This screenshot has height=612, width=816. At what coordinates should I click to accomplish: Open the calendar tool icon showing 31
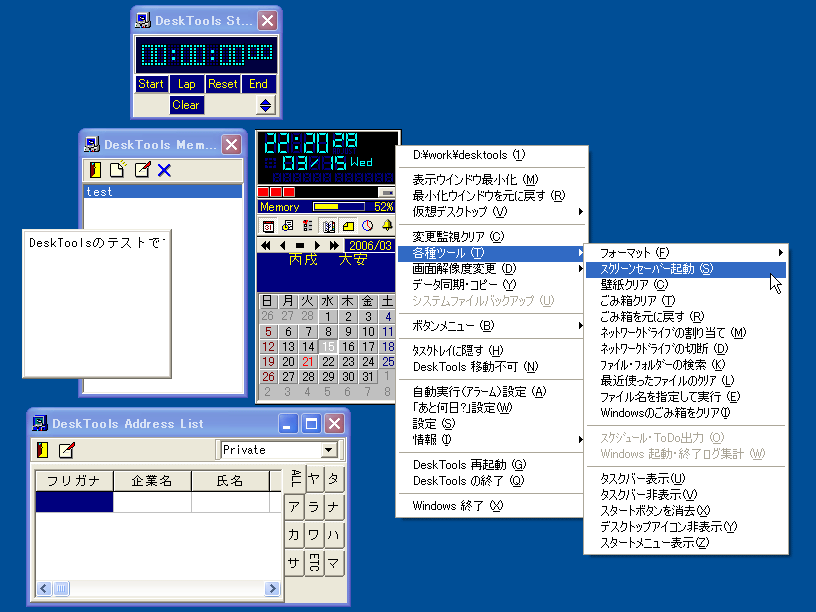click(268, 226)
